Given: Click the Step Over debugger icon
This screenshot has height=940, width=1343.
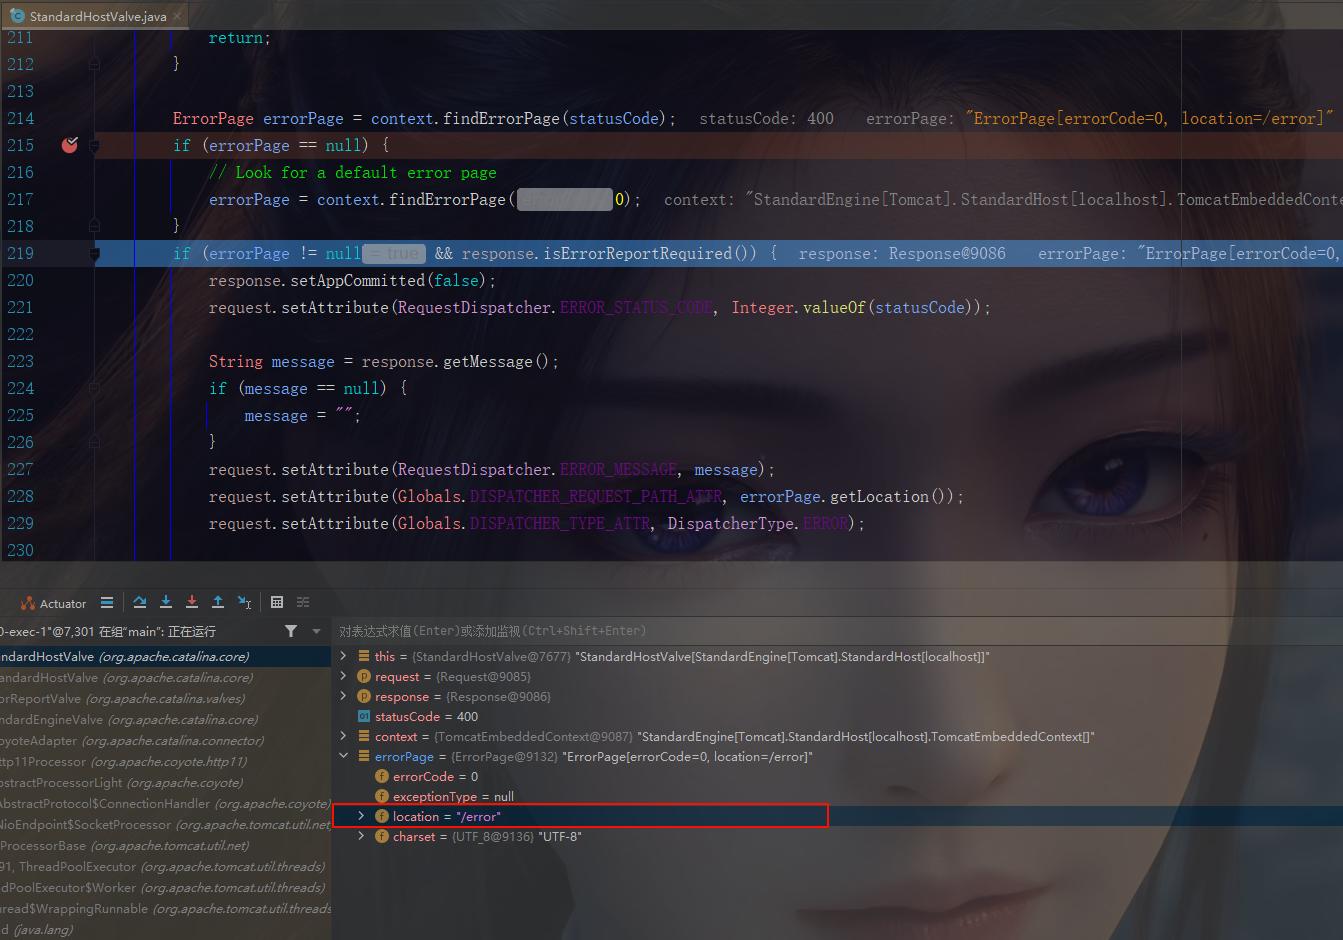Looking at the screenshot, I should point(140,602).
